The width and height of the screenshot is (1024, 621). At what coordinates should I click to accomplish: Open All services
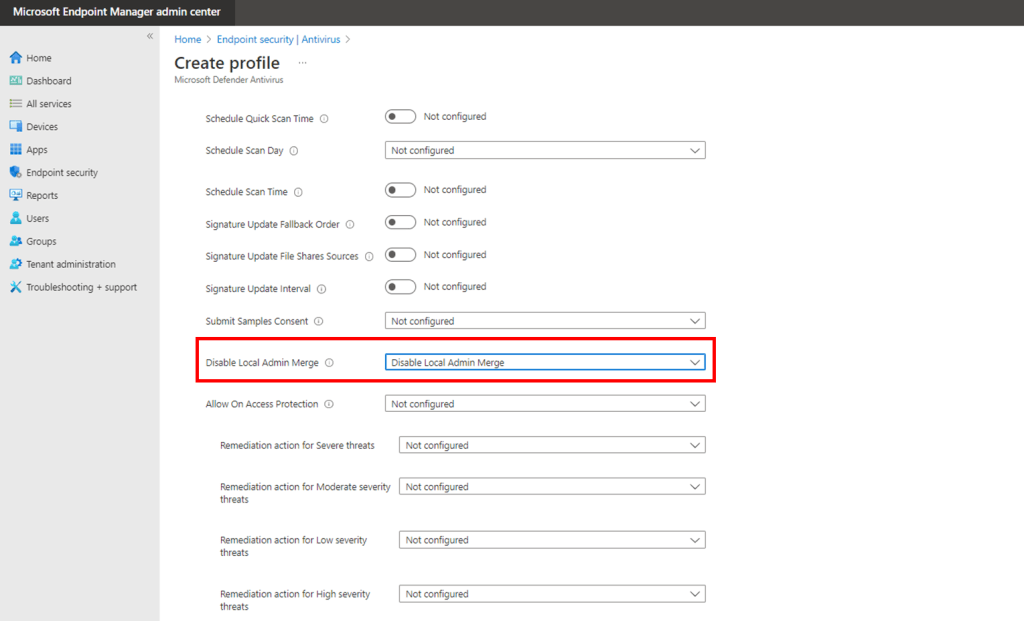point(47,103)
